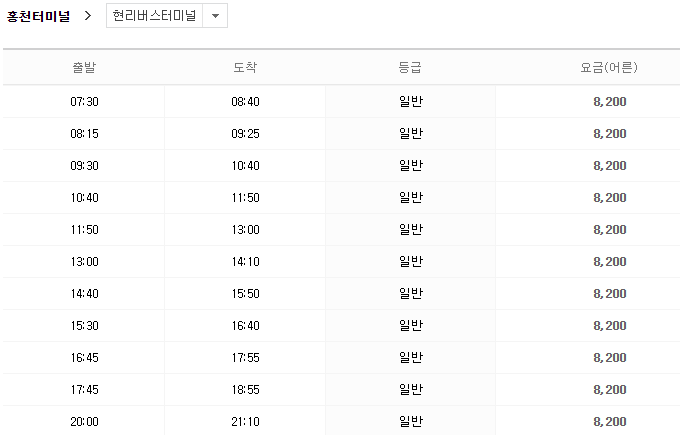Click the 13:00 departure time
This screenshot has height=435, width=680.
[84, 262]
